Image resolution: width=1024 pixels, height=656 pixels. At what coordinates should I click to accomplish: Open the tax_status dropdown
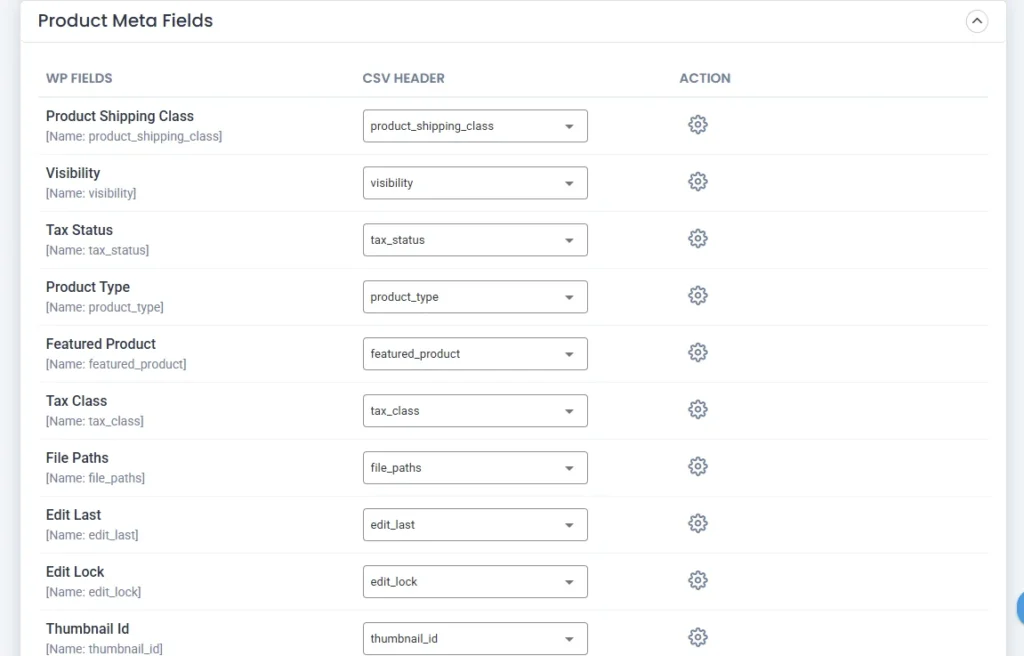(x=475, y=240)
